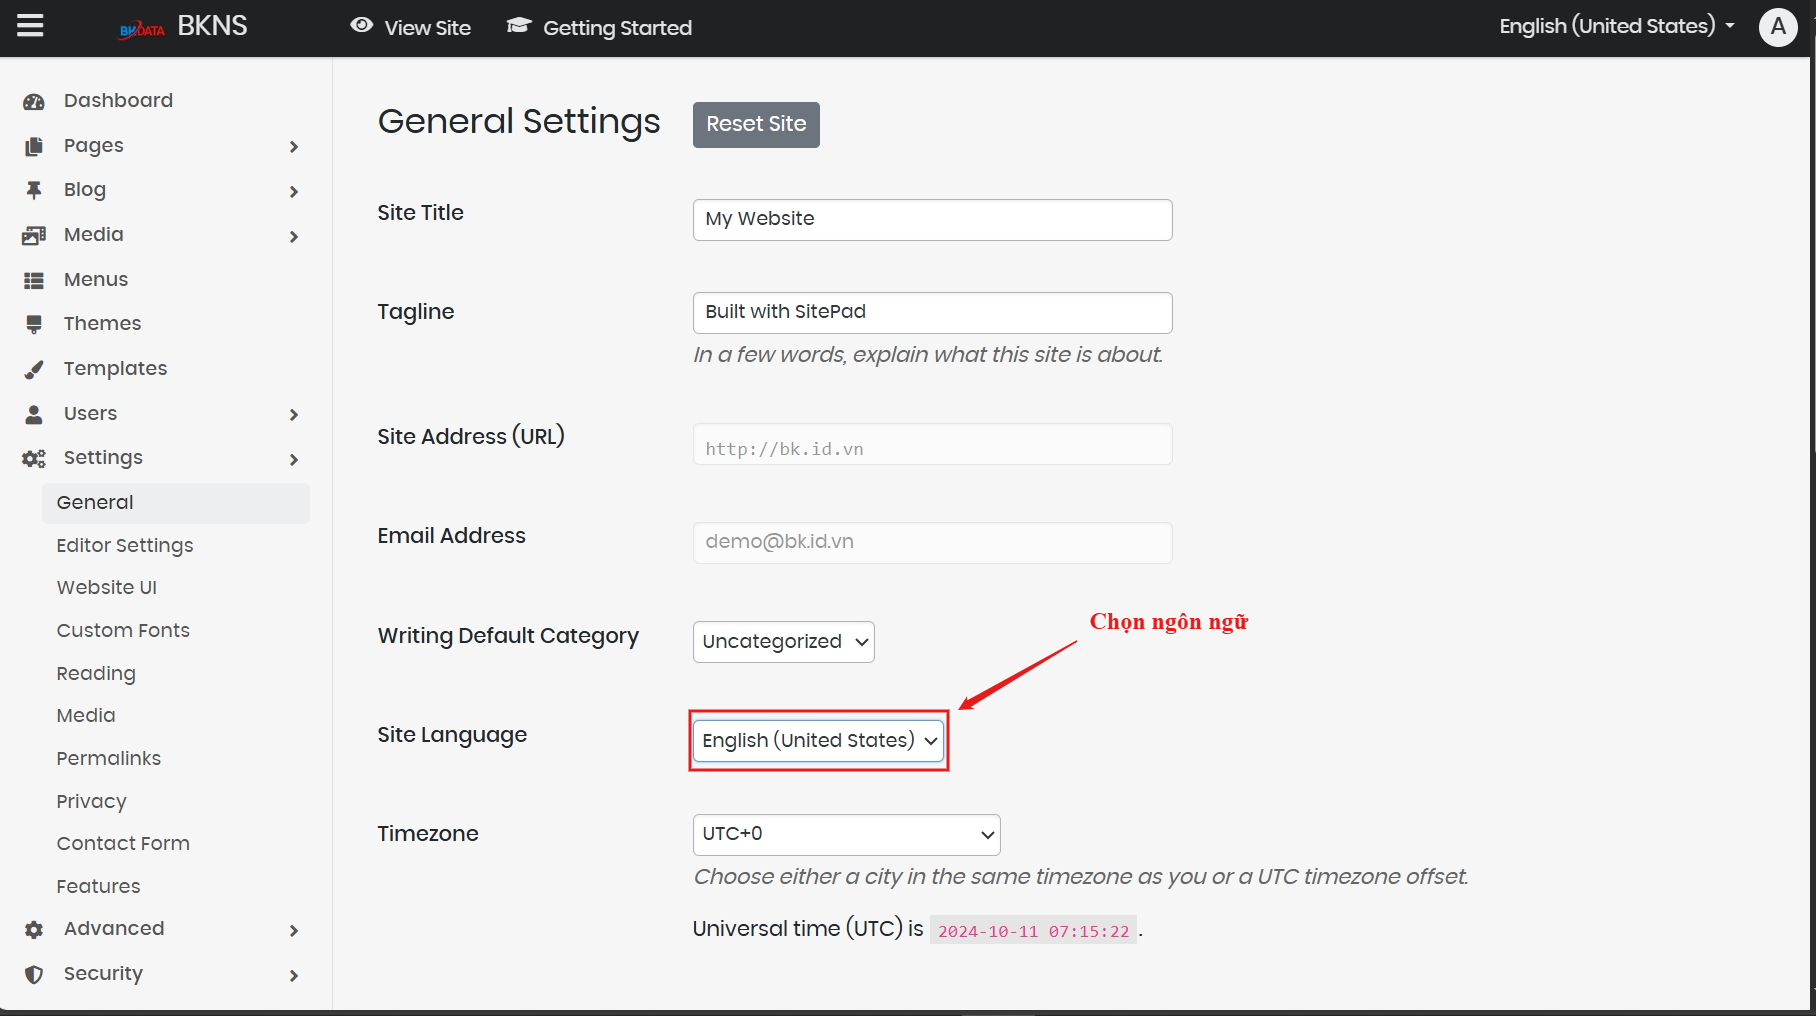
Task: Open the Timezone UTC+0 dropdown
Action: coord(846,834)
